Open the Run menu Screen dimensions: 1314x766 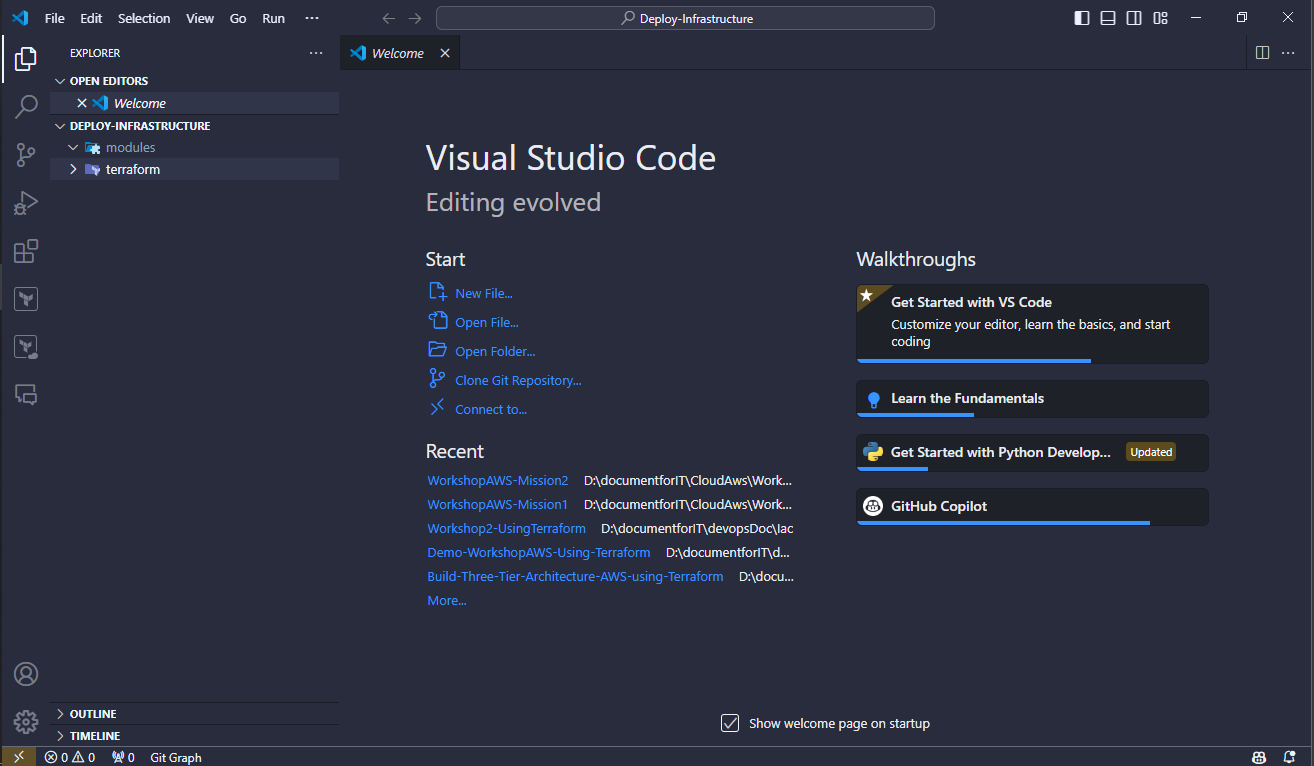(273, 18)
